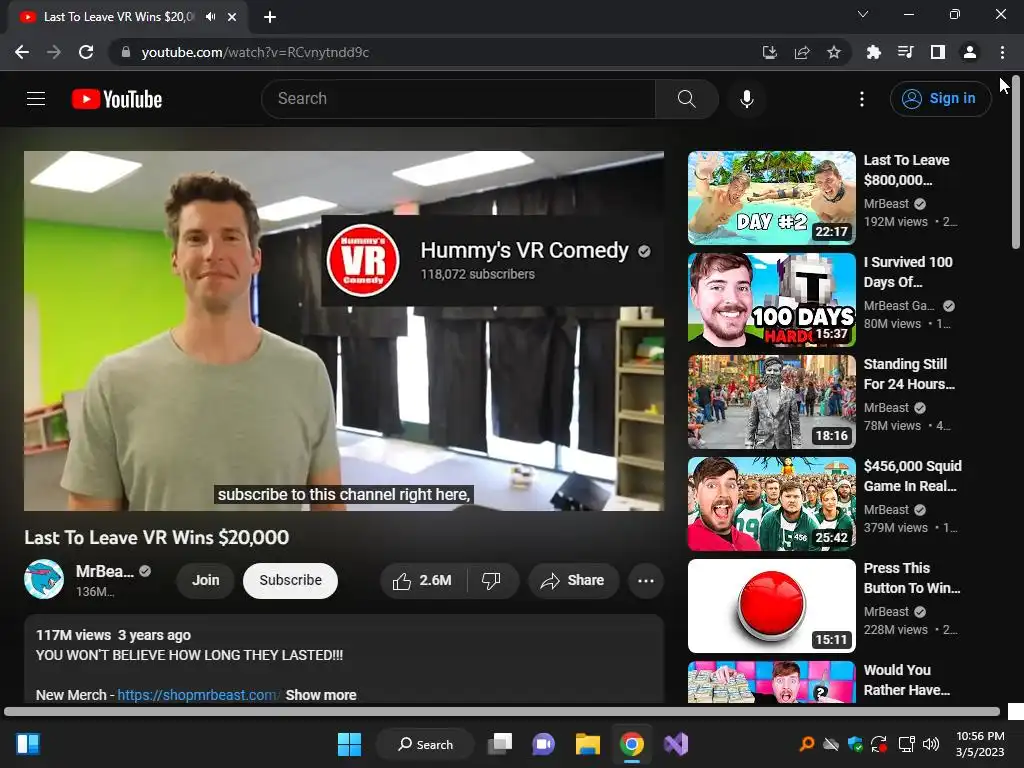Open the Windows Start menu
1024x768 pixels.
click(349, 744)
